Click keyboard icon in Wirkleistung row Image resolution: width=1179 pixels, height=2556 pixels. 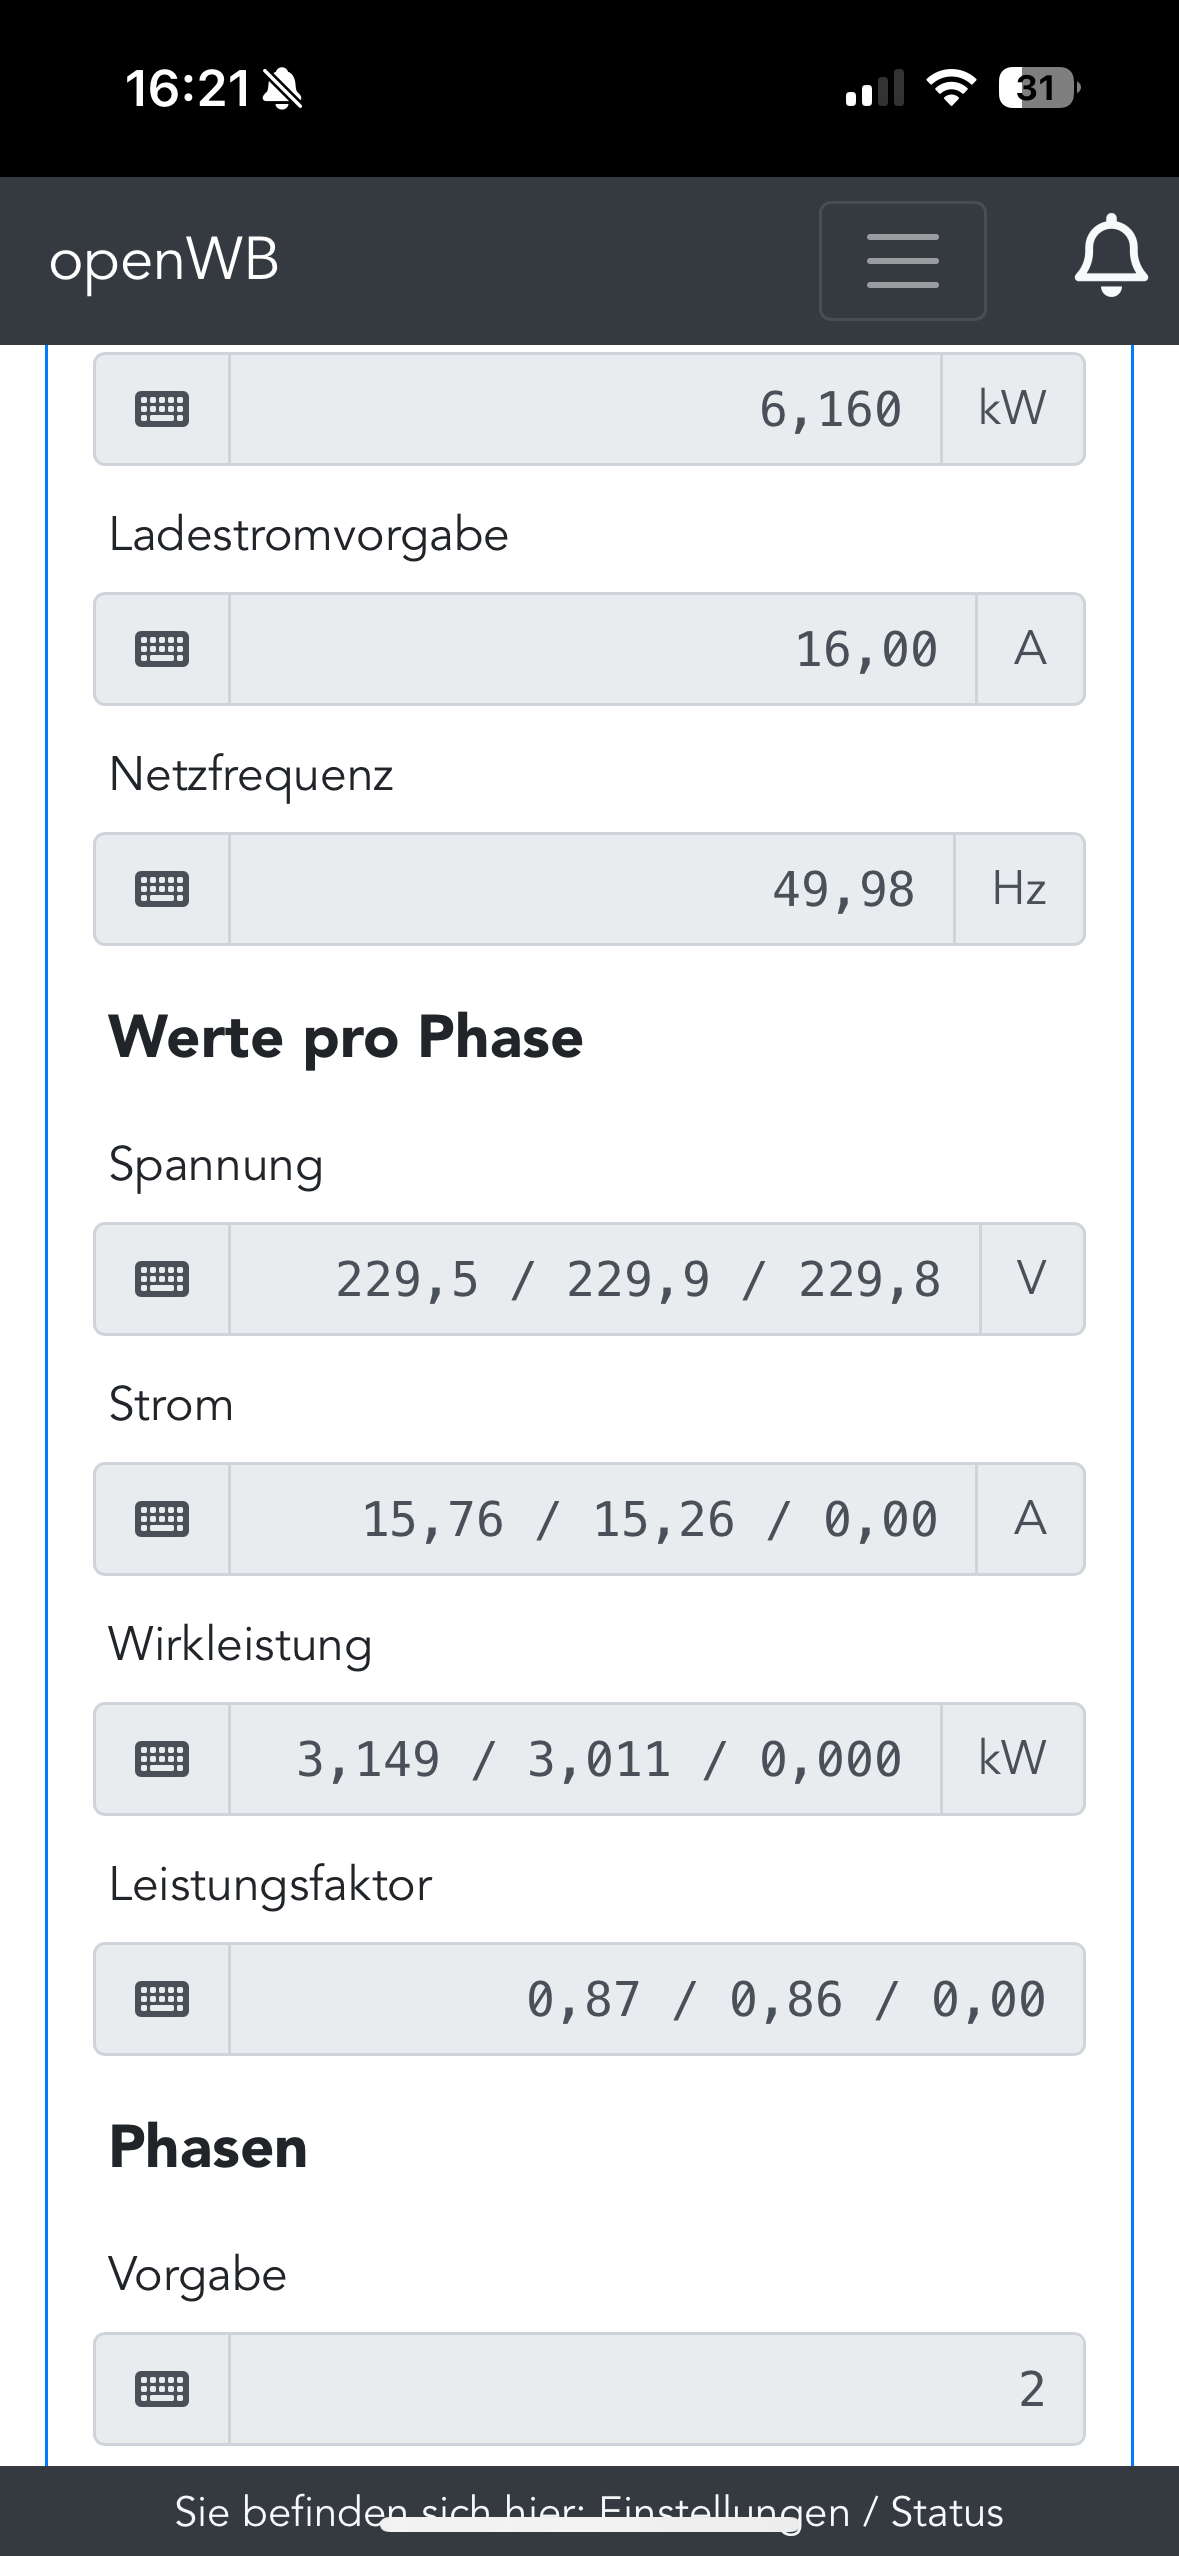point(162,1759)
